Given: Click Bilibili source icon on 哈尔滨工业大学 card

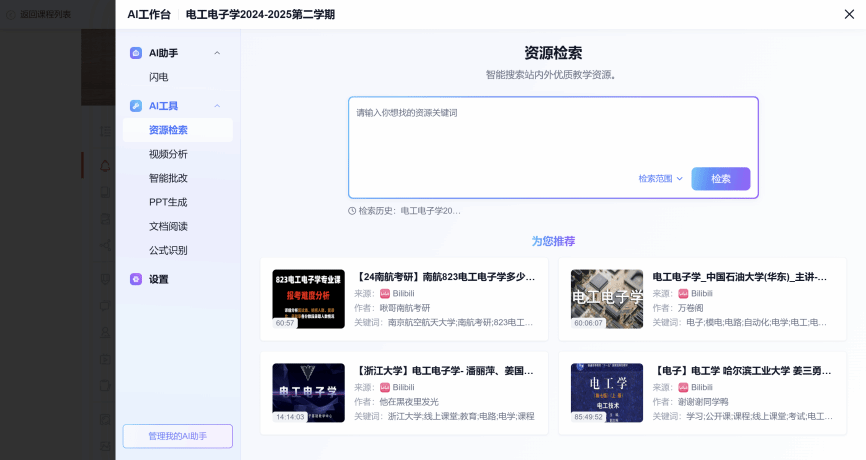Looking at the screenshot, I should click(x=683, y=387).
